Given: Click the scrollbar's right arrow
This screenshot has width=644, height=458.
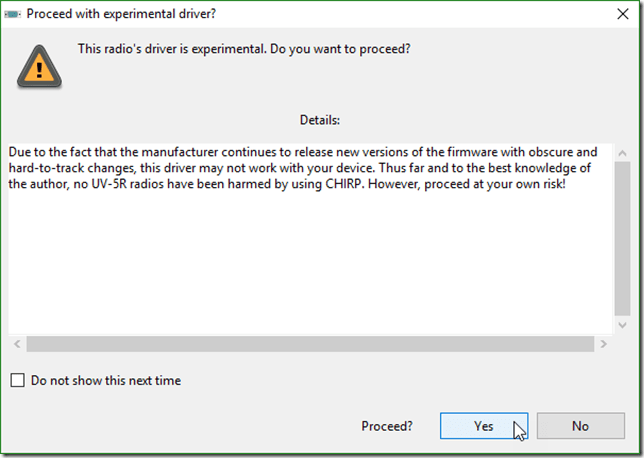Looking at the screenshot, I should [602, 343].
